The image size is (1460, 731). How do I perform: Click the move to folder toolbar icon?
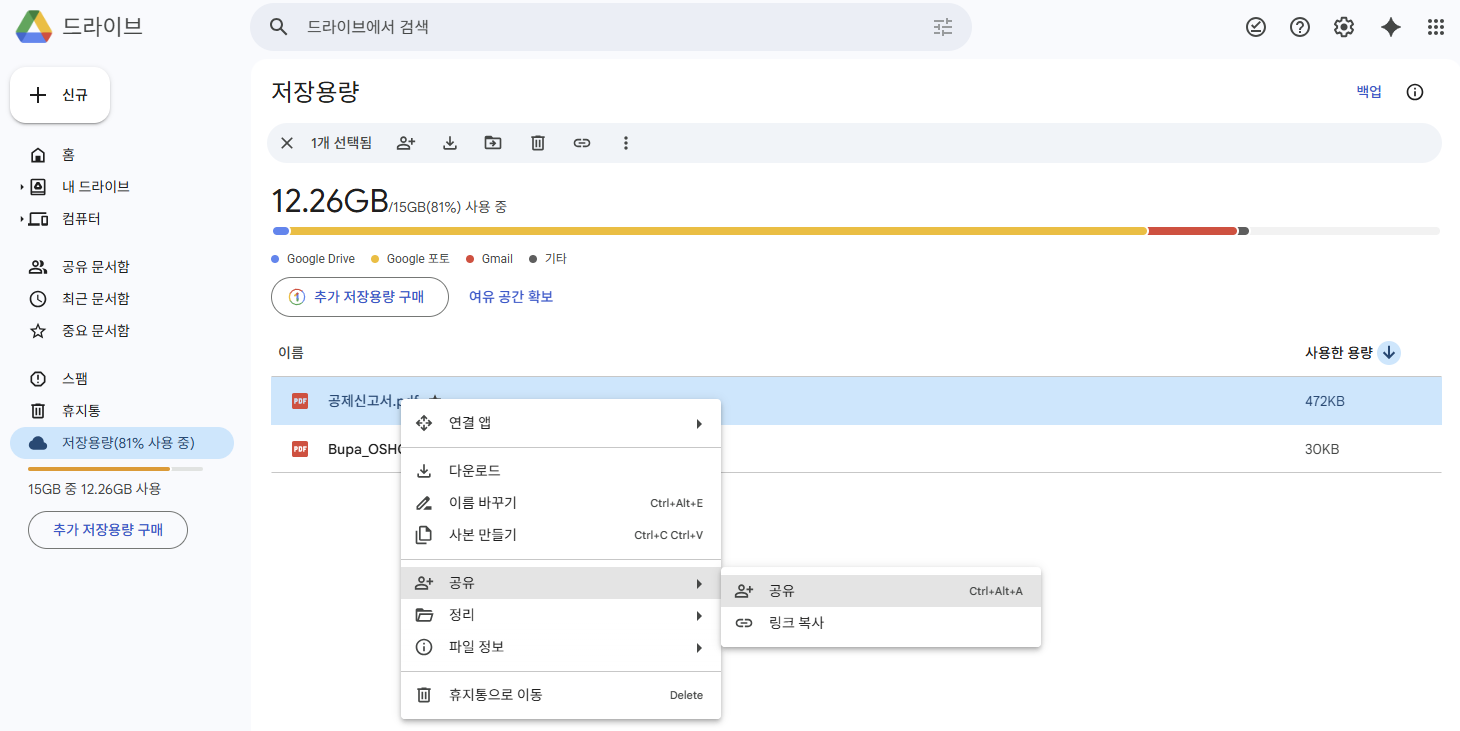pyautogui.click(x=493, y=143)
